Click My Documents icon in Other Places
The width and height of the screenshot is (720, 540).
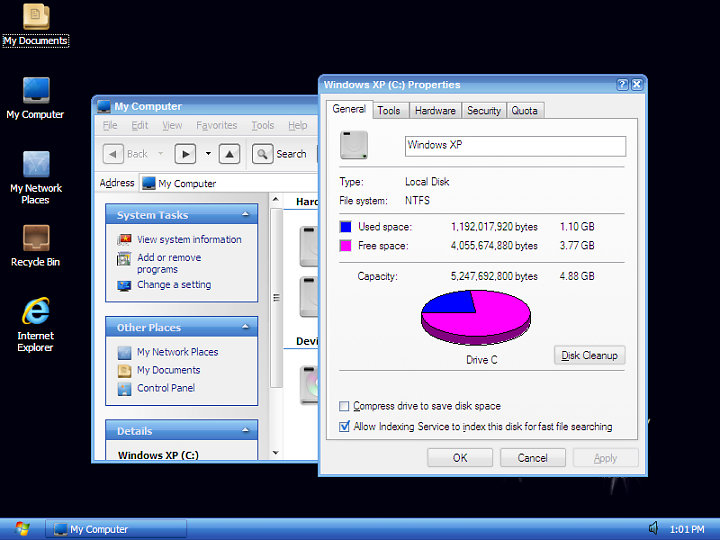pos(124,370)
